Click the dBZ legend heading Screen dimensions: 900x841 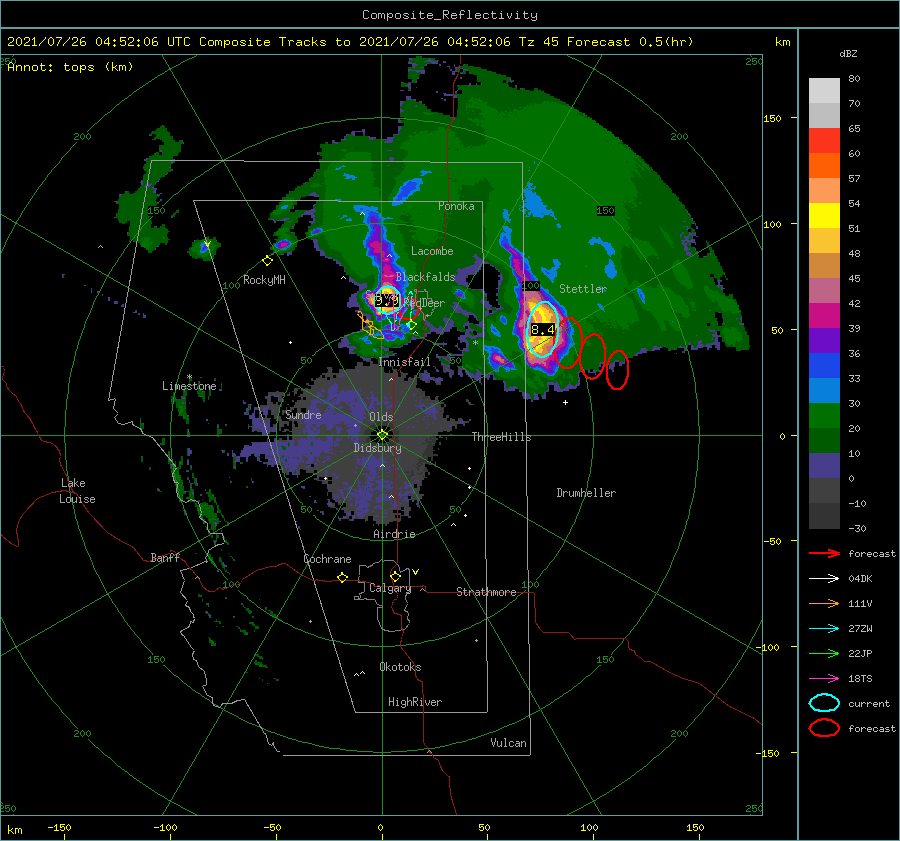pyautogui.click(x=848, y=54)
